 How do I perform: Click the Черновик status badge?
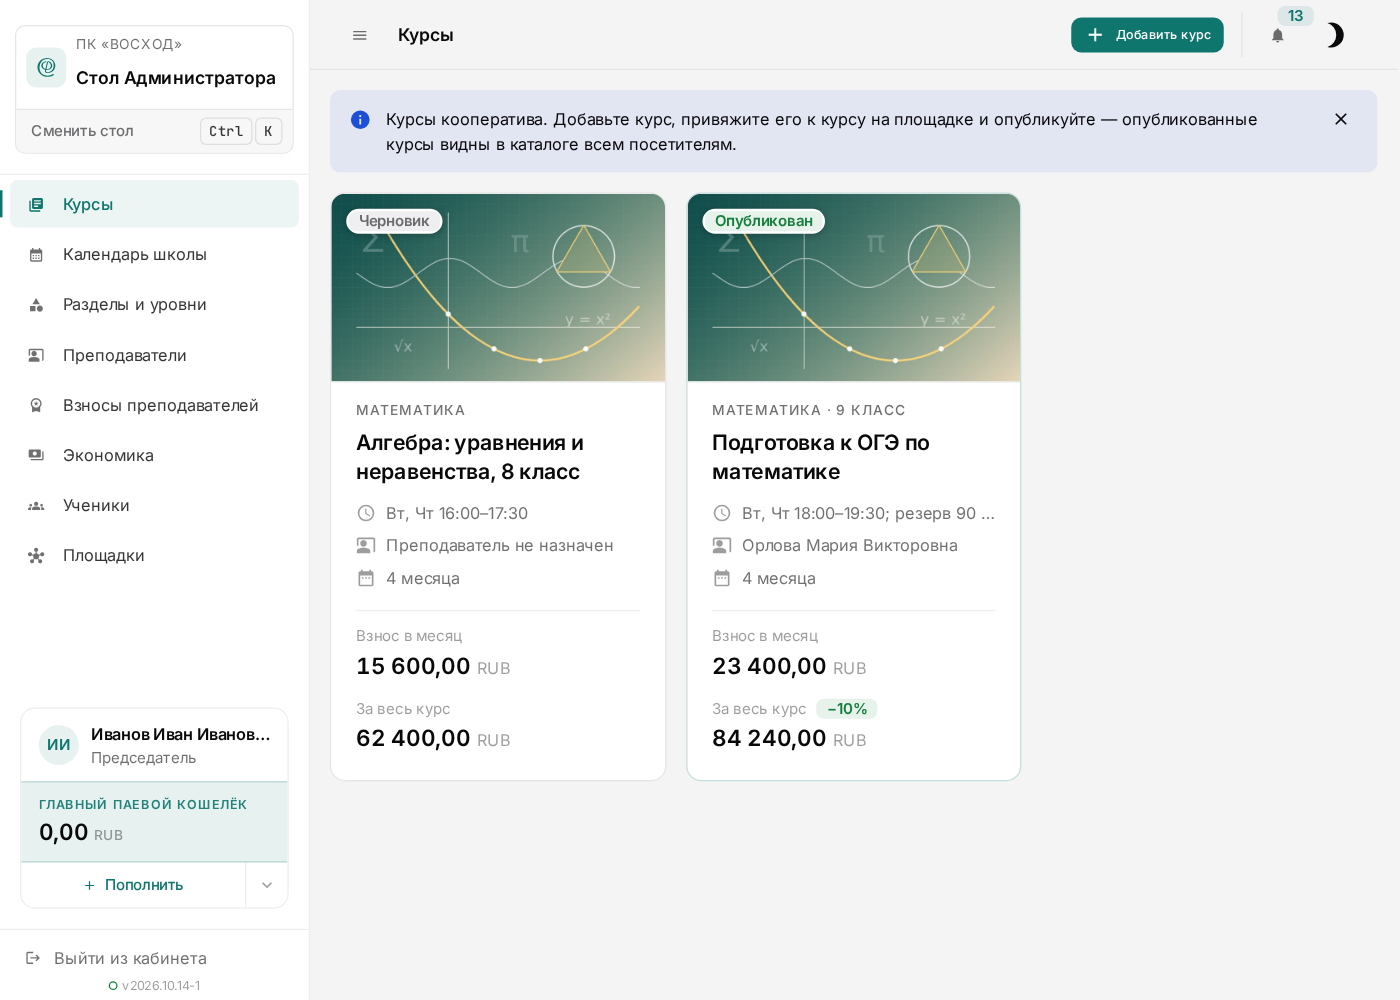click(x=394, y=221)
